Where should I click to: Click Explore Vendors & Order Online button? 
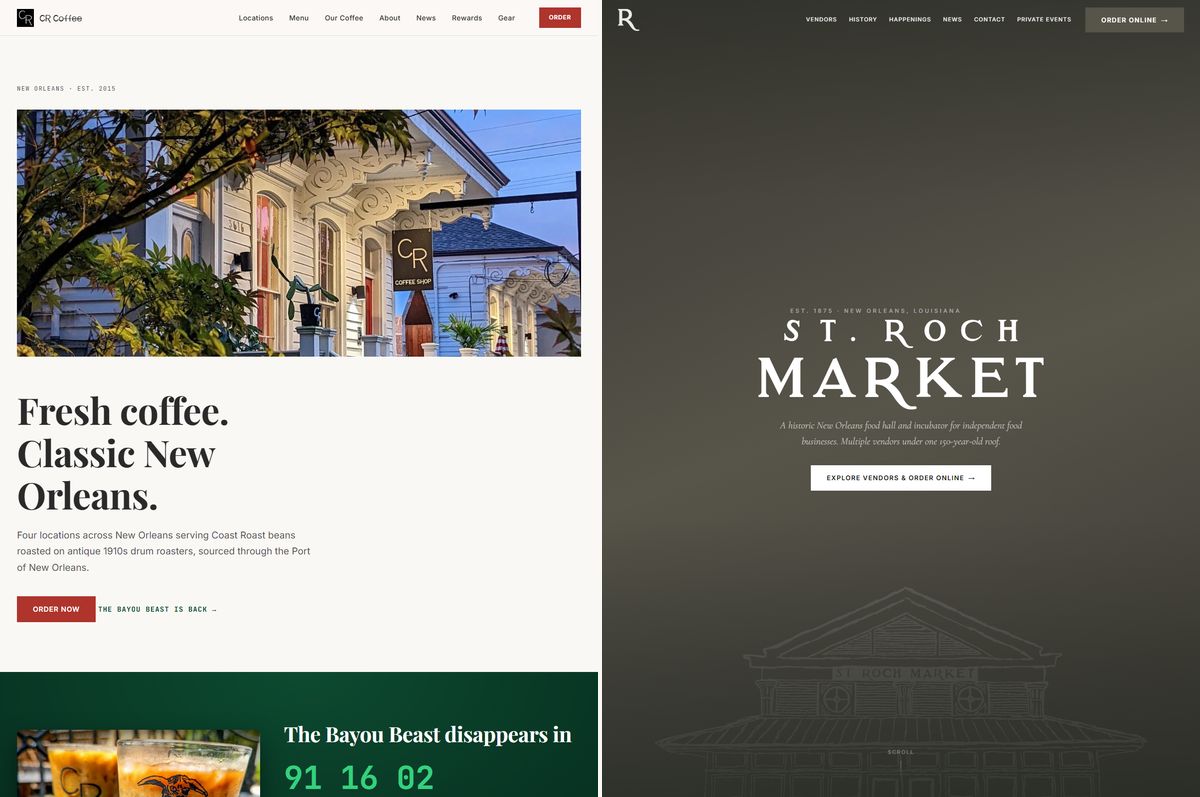(x=901, y=478)
